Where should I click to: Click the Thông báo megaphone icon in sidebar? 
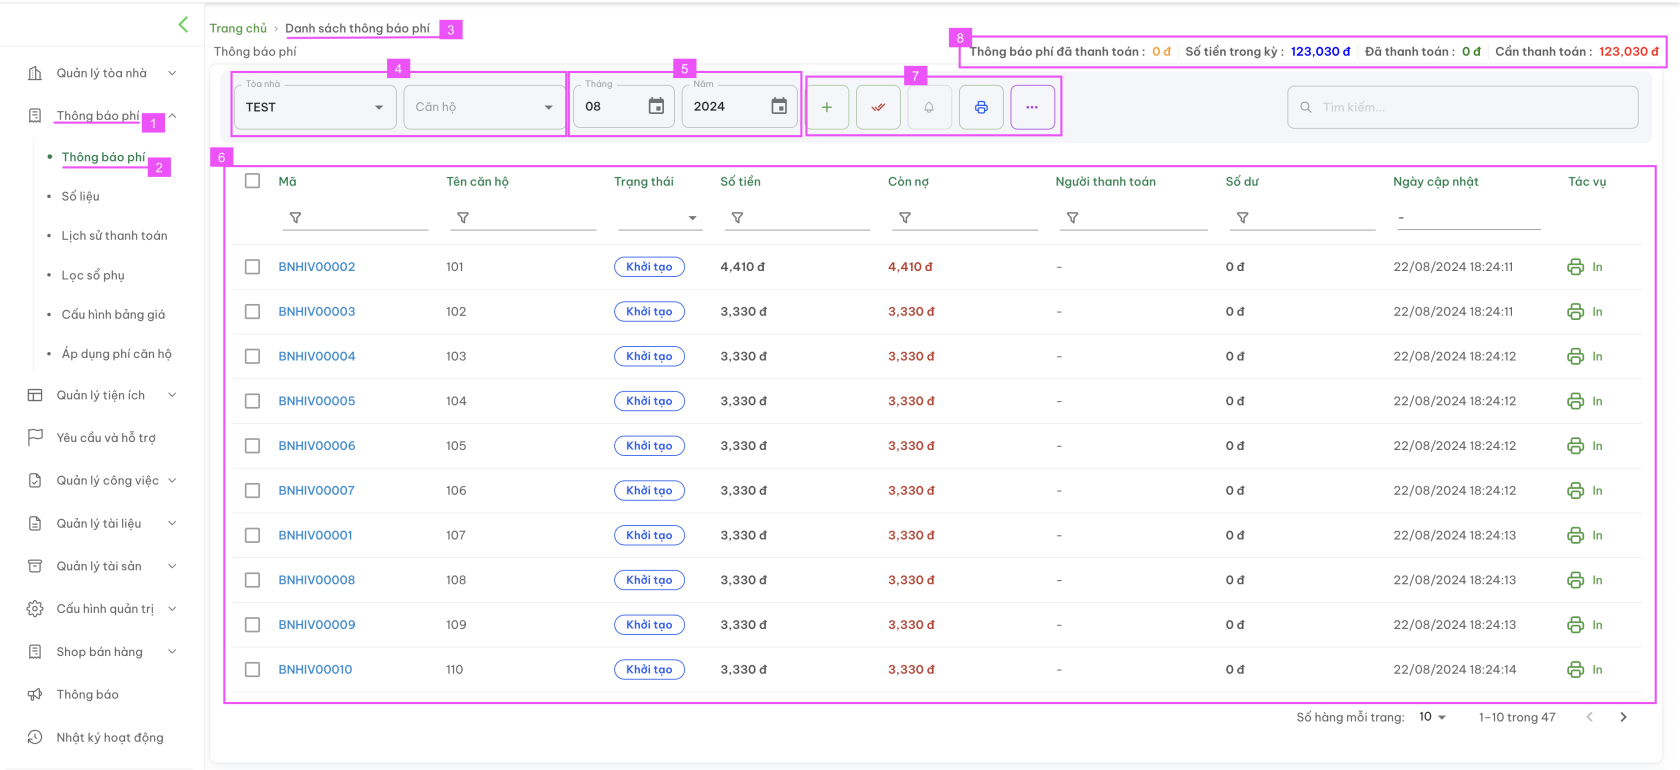click(x=35, y=694)
